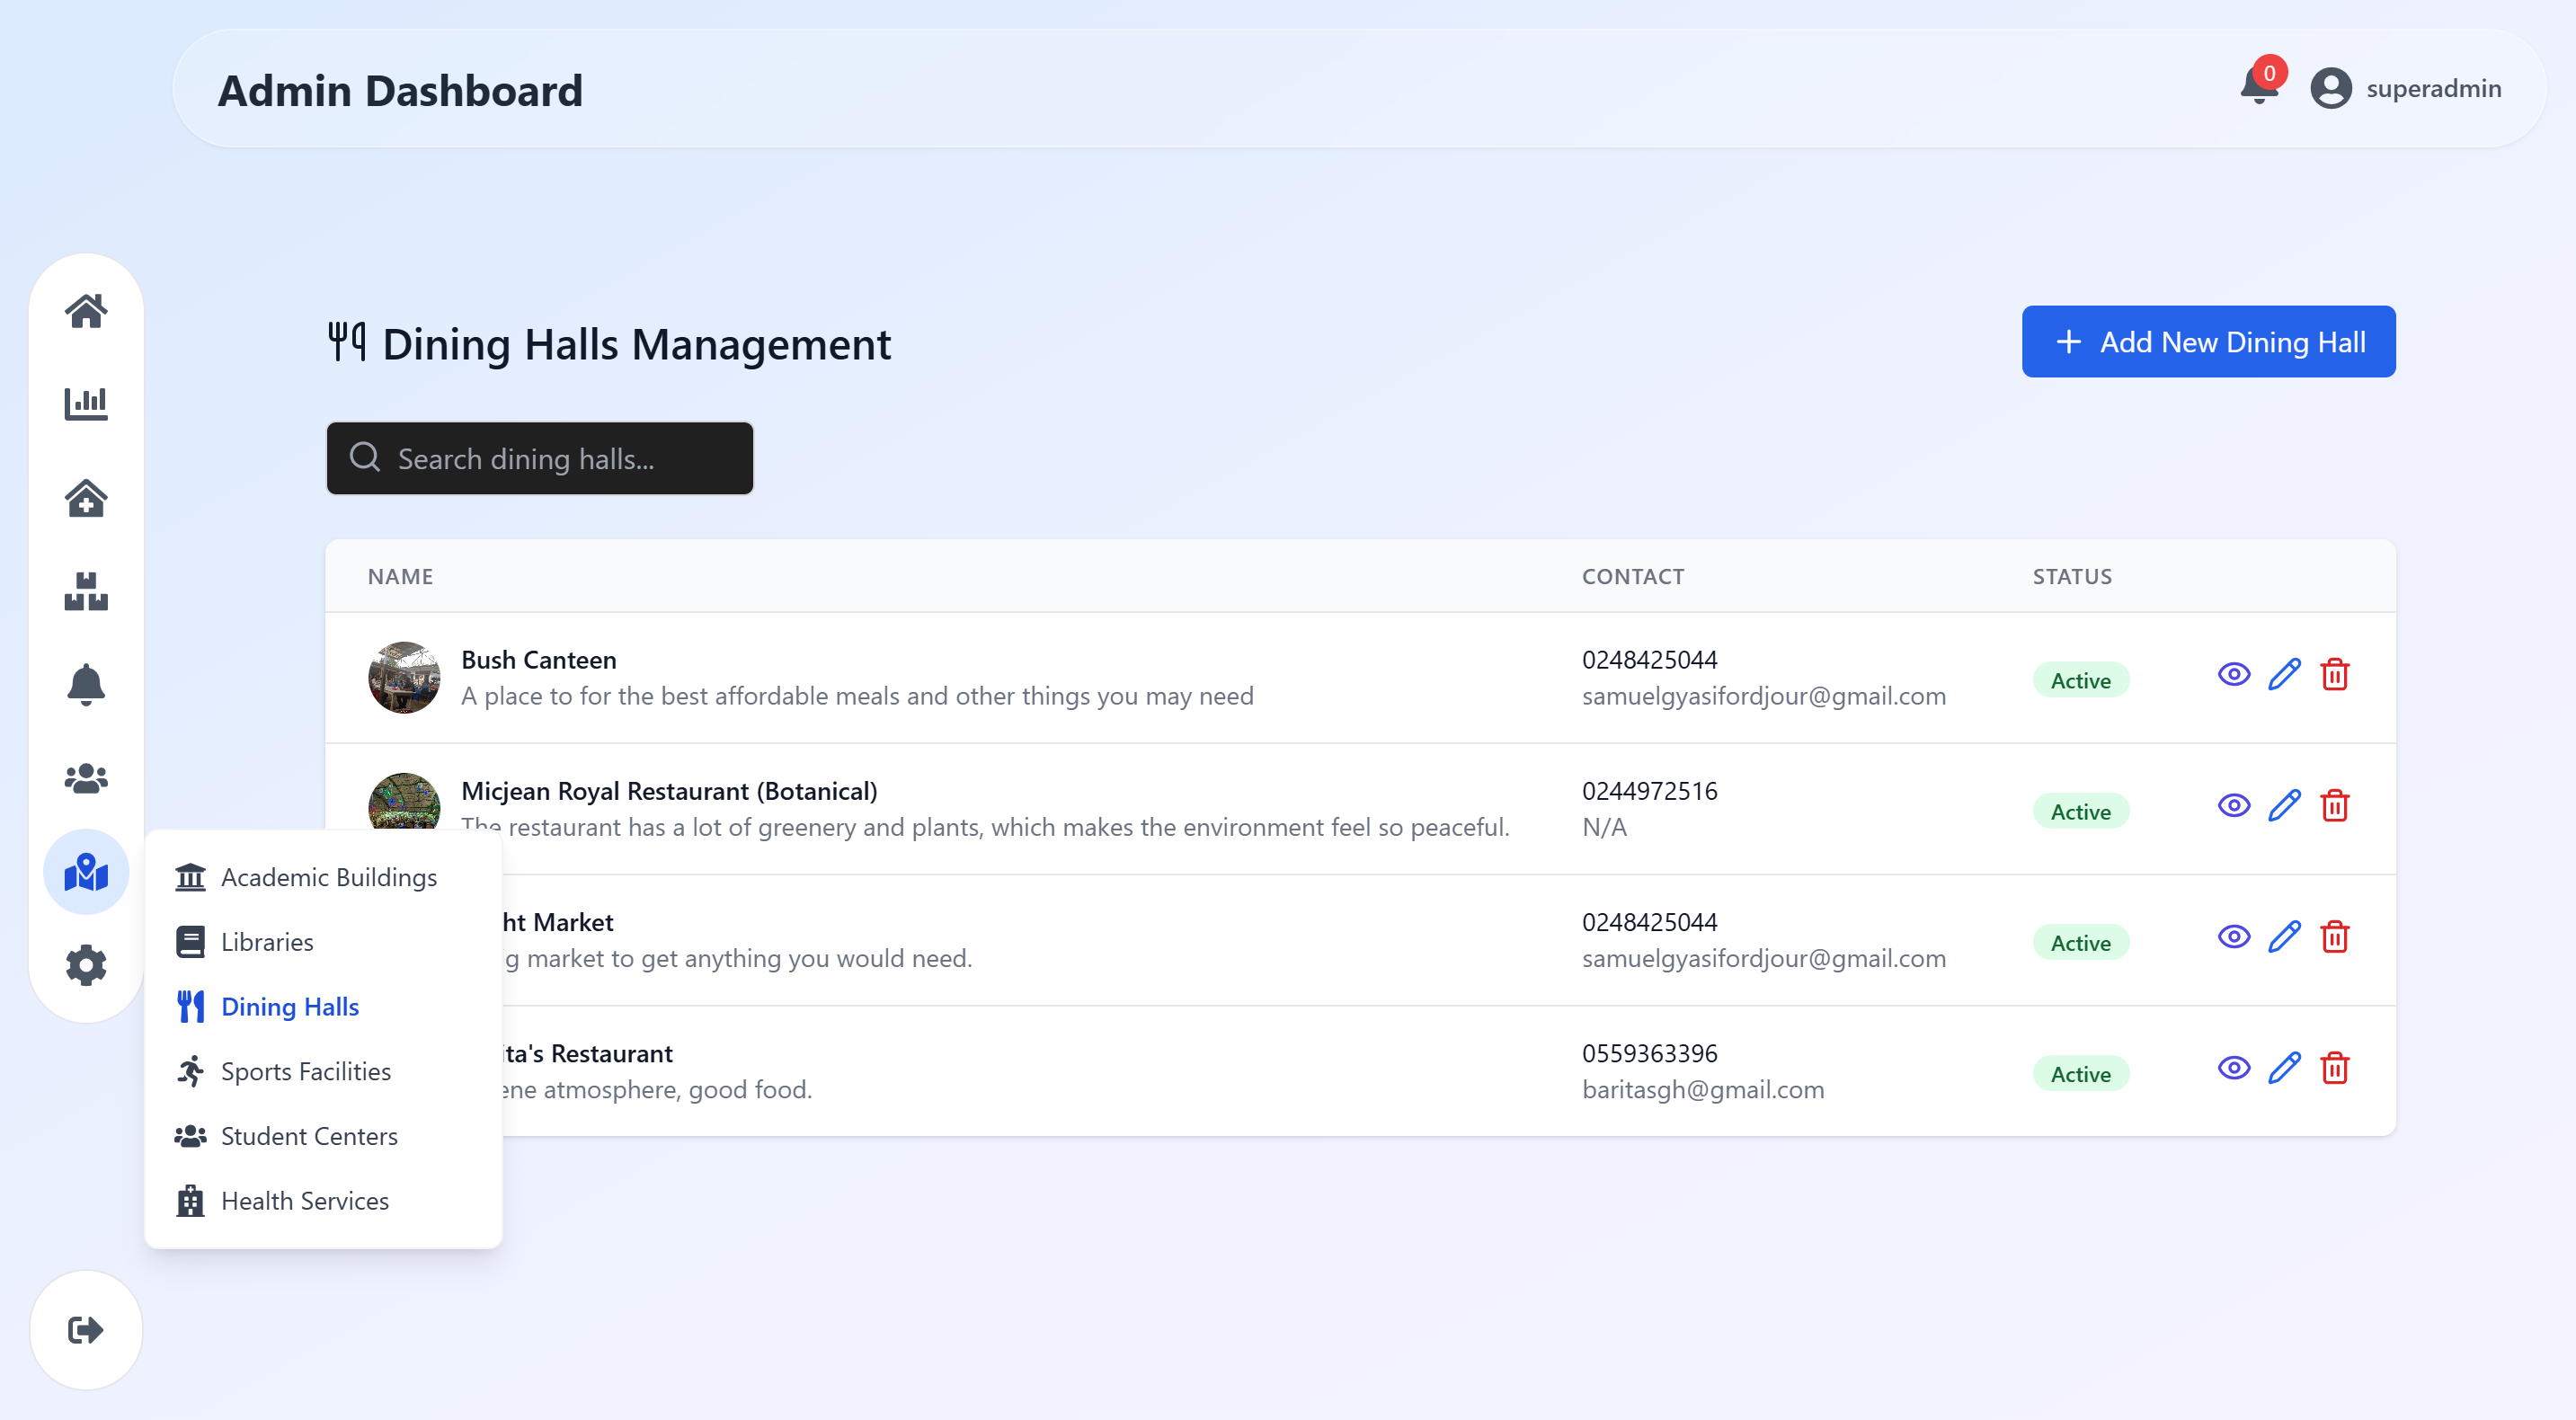Open header notification bell with badge
Screen dimensions: 2576x1420
pos(2259,88)
